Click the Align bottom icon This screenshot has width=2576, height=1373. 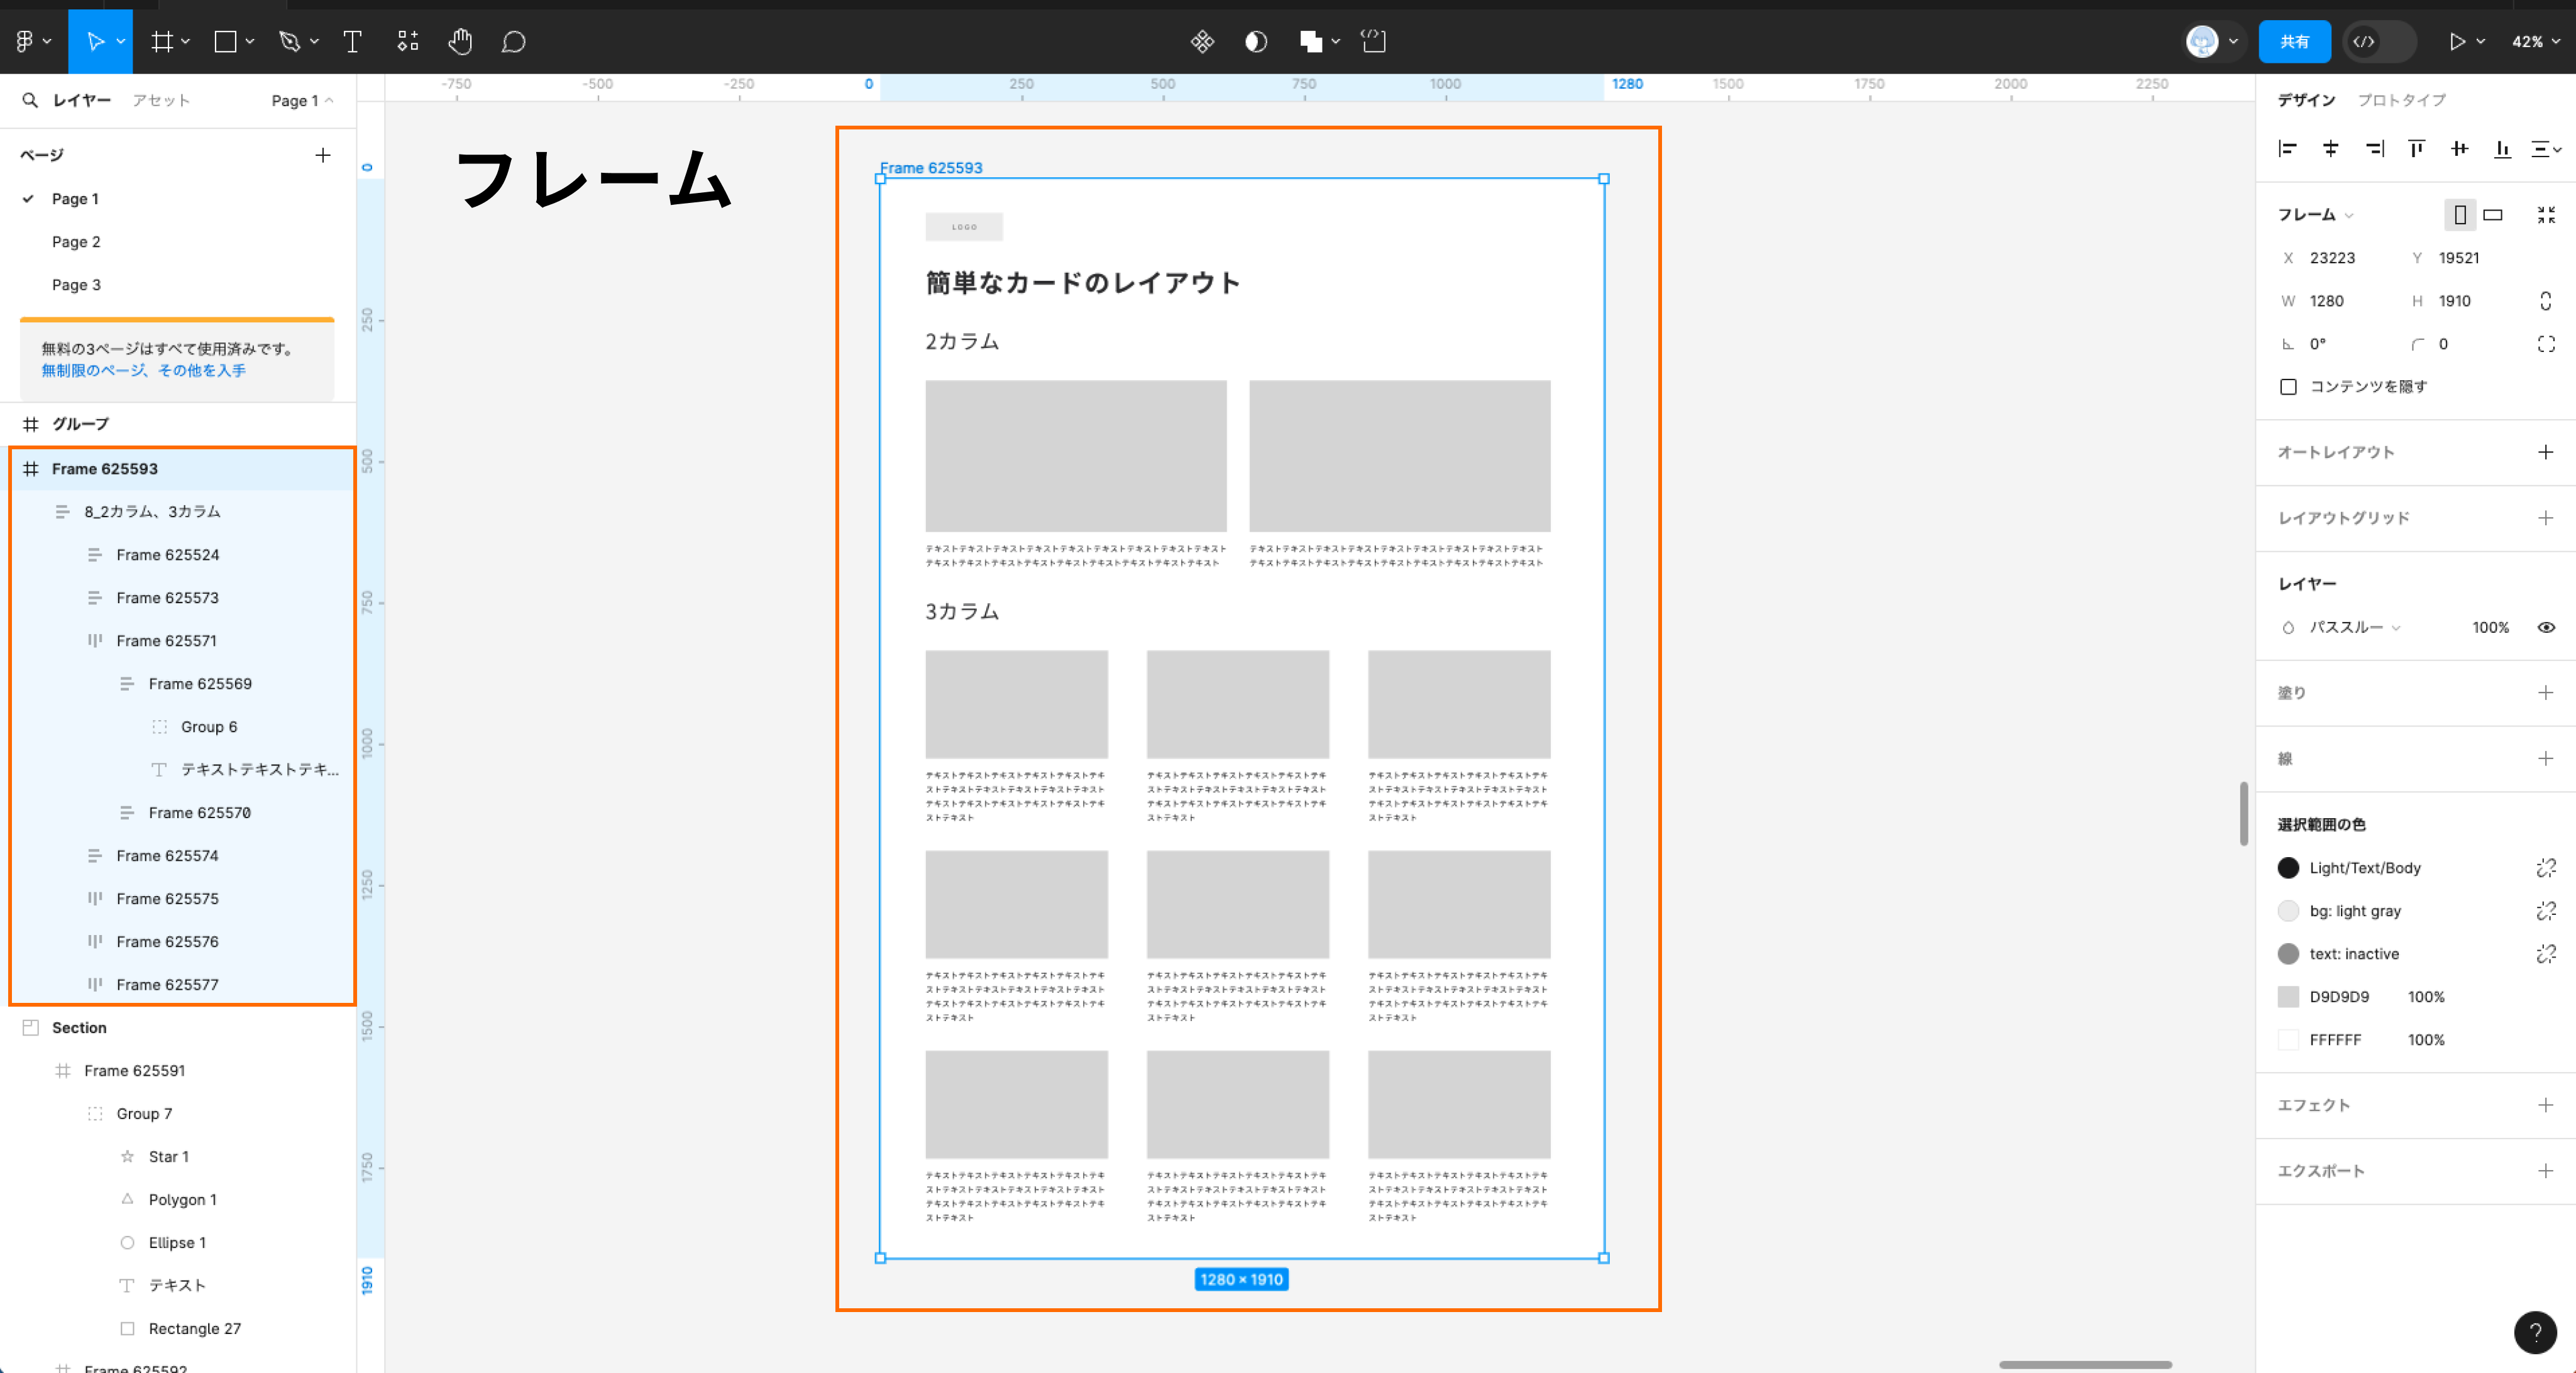tap(2502, 149)
